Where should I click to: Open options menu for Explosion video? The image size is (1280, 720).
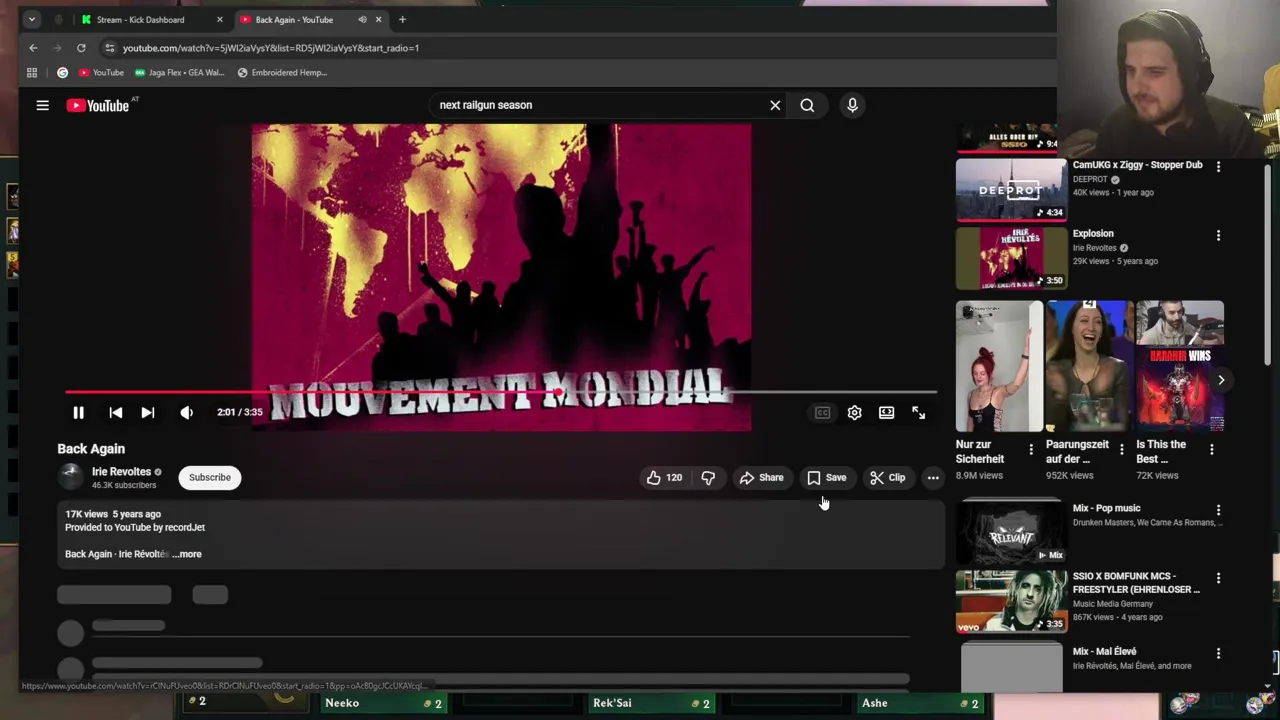click(x=1218, y=235)
